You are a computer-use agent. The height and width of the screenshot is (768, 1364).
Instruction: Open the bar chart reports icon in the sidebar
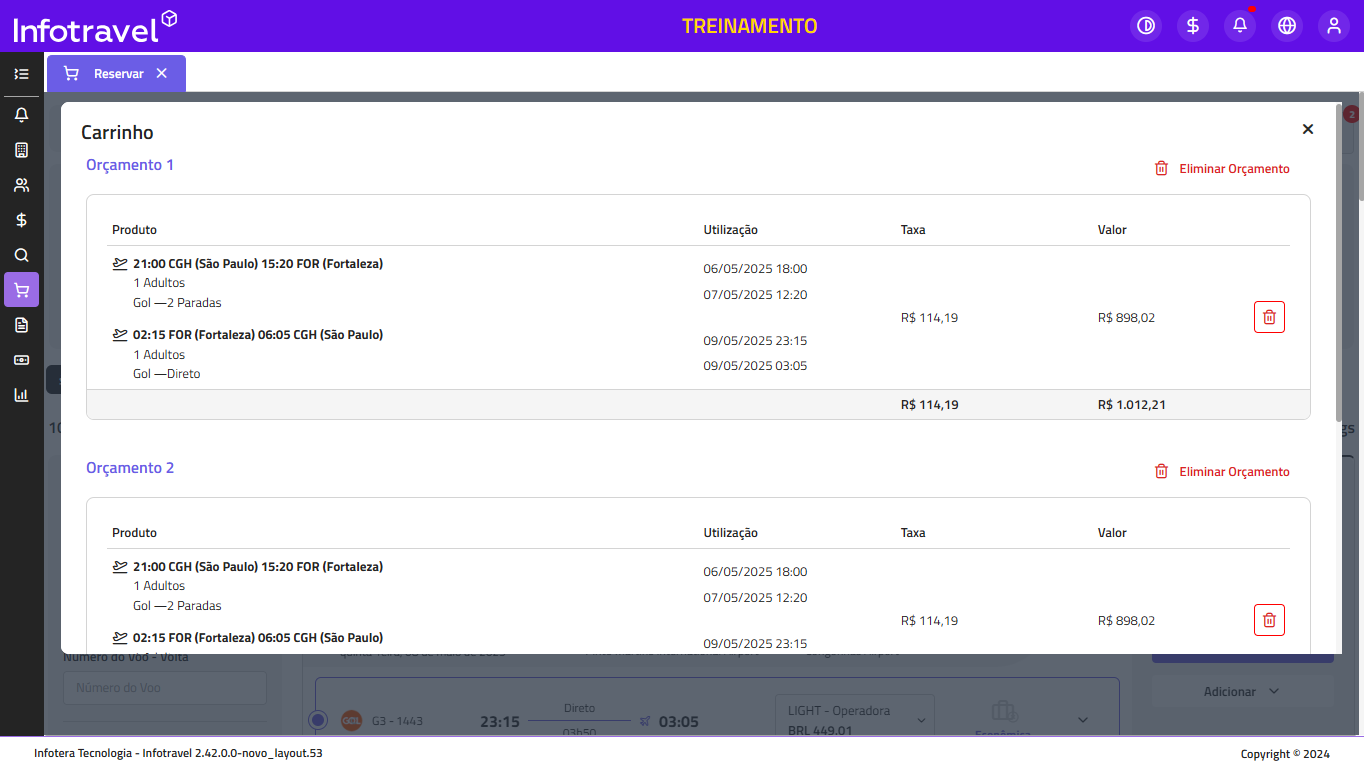click(x=21, y=395)
